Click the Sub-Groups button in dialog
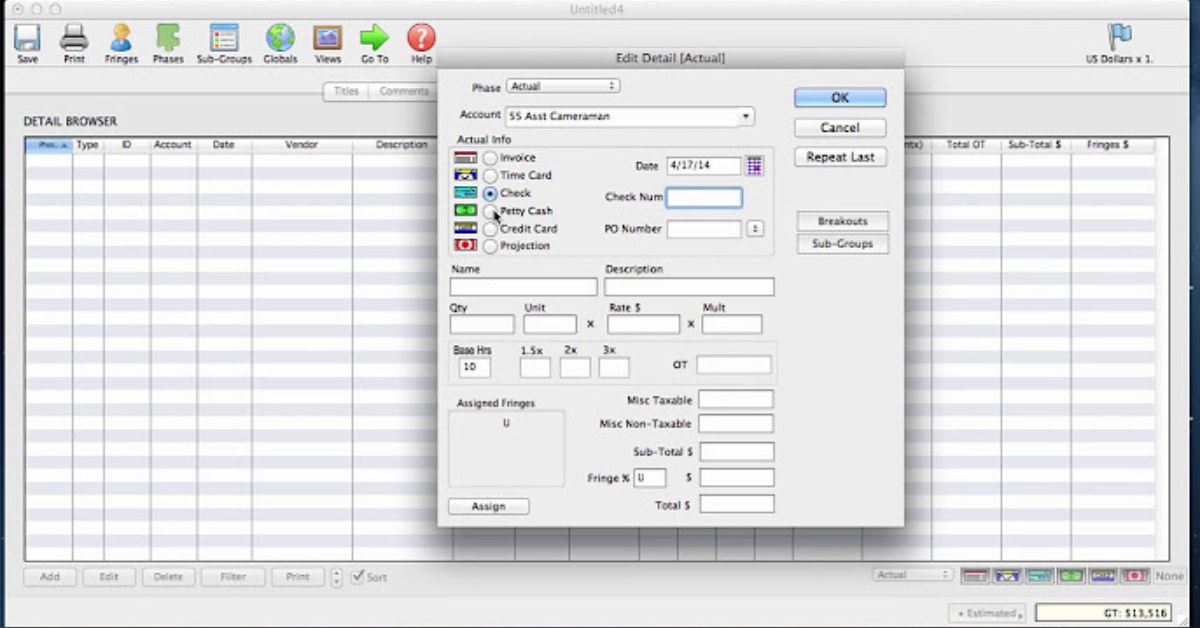The width and height of the screenshot is (1200, 628). pyautogui.click(x=843, y=244)
